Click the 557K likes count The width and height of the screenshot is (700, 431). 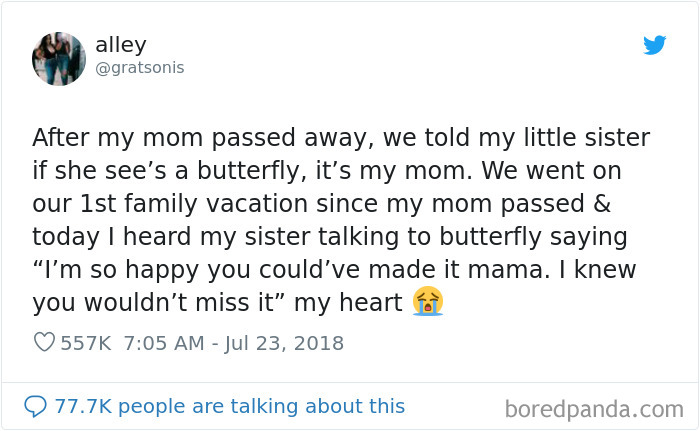(x=86, y=343)
